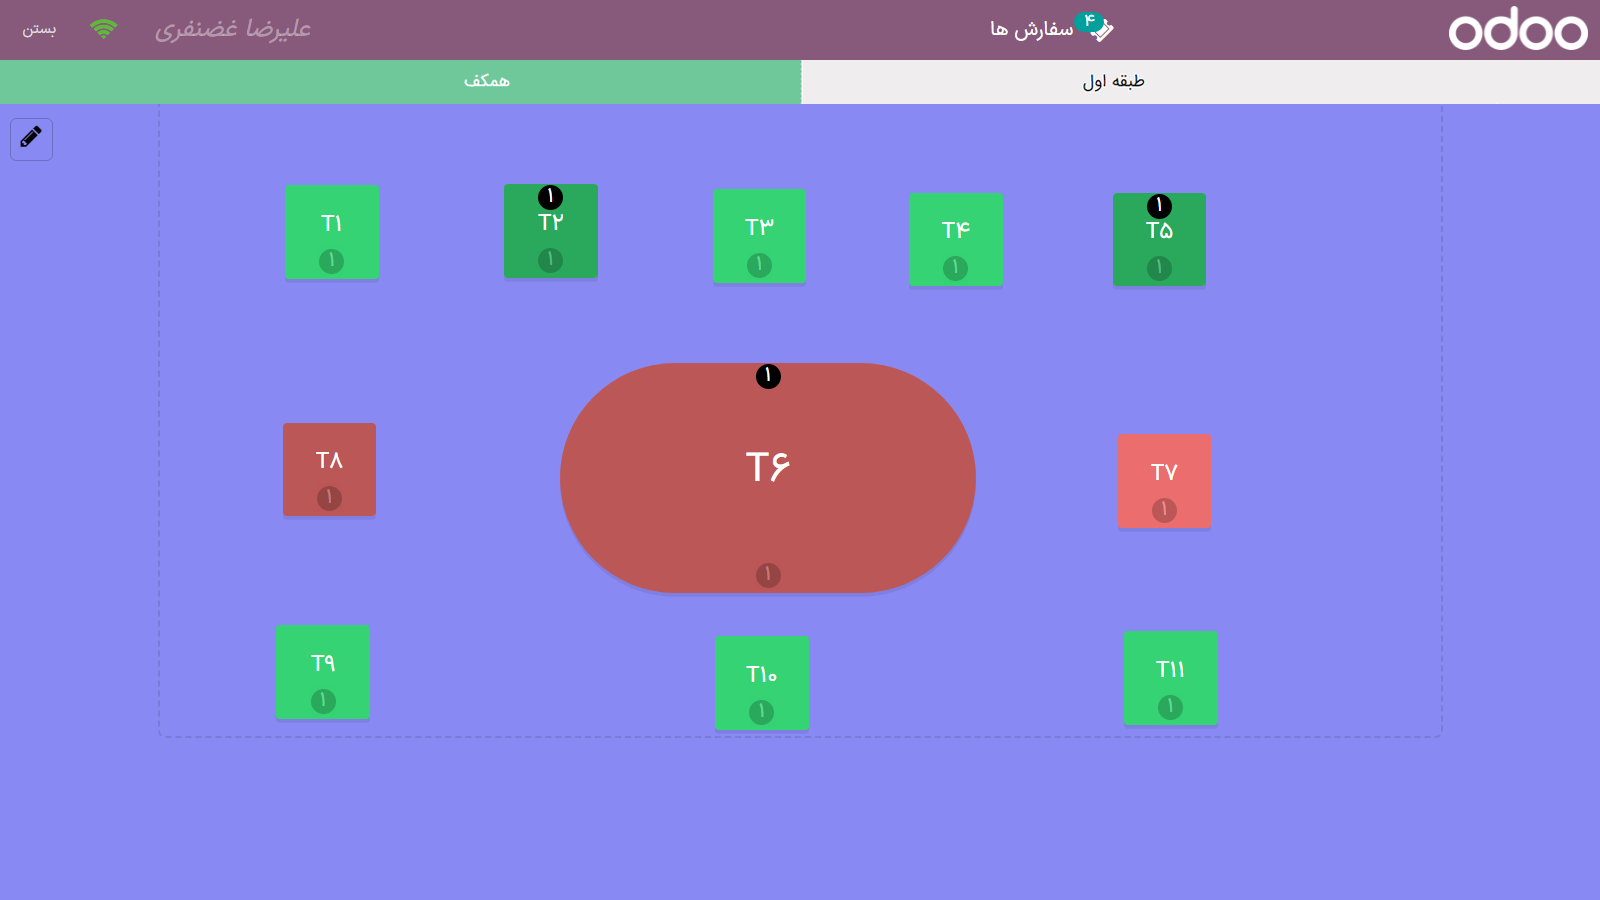Click the order count badge on table T۲
The width and height of the screenshot is (1600, 900).
(550, 197)
